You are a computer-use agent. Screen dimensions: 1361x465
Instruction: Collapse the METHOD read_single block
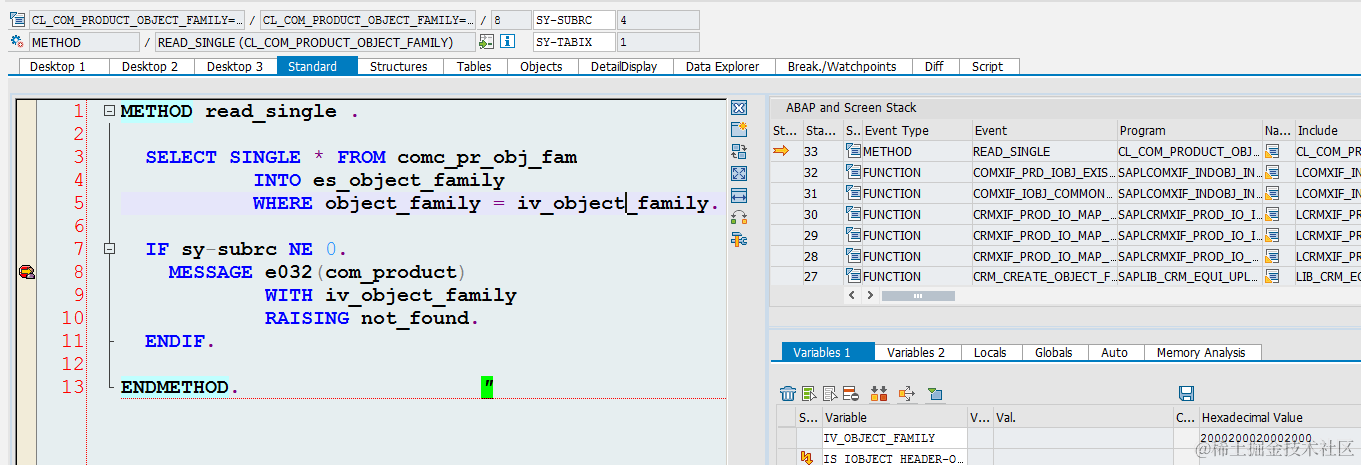[109, 111]
